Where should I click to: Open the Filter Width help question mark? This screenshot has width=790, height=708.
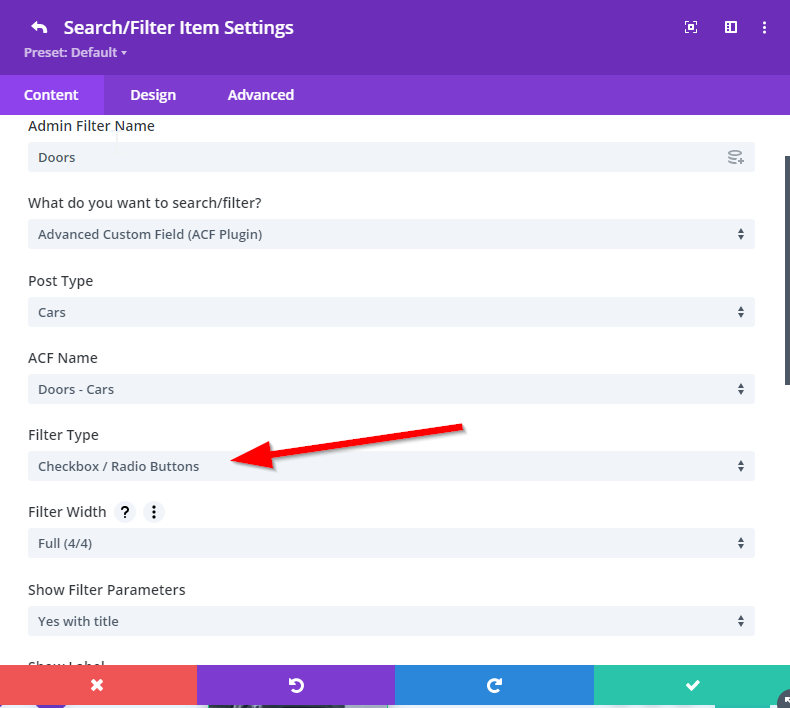pyautogui.click(x=125, y=512)
